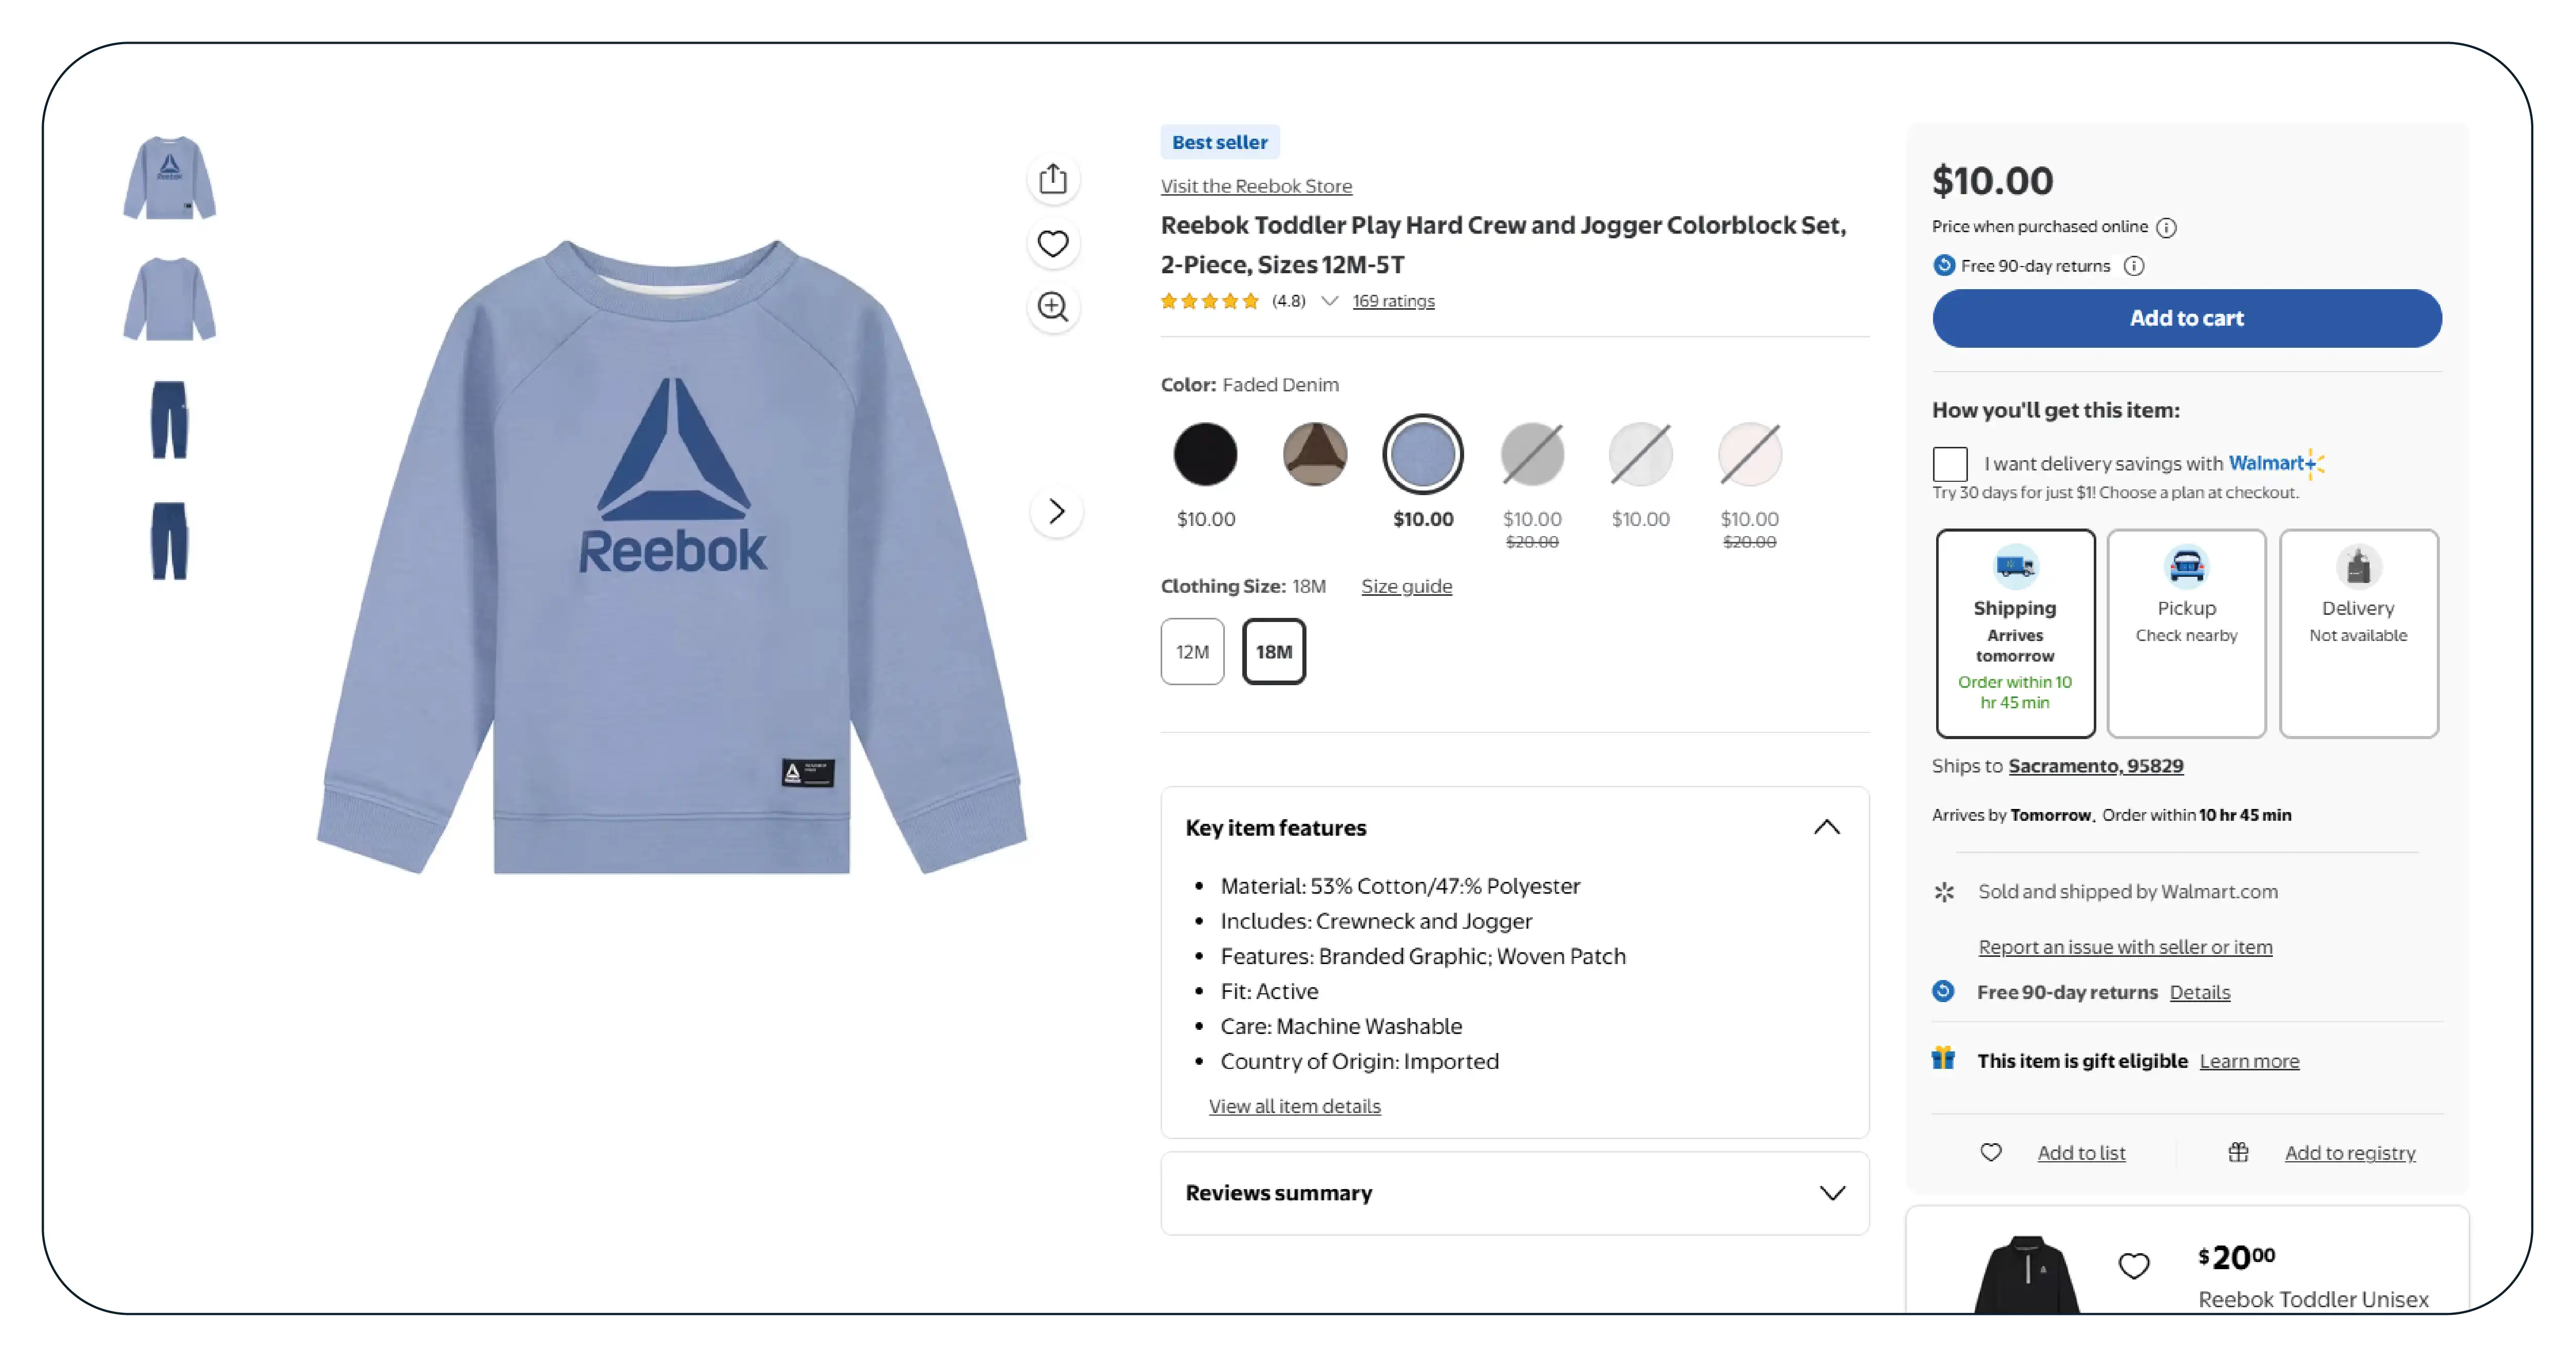
Task: Zoom into the product image with the magnifier
Action: 1052,307
